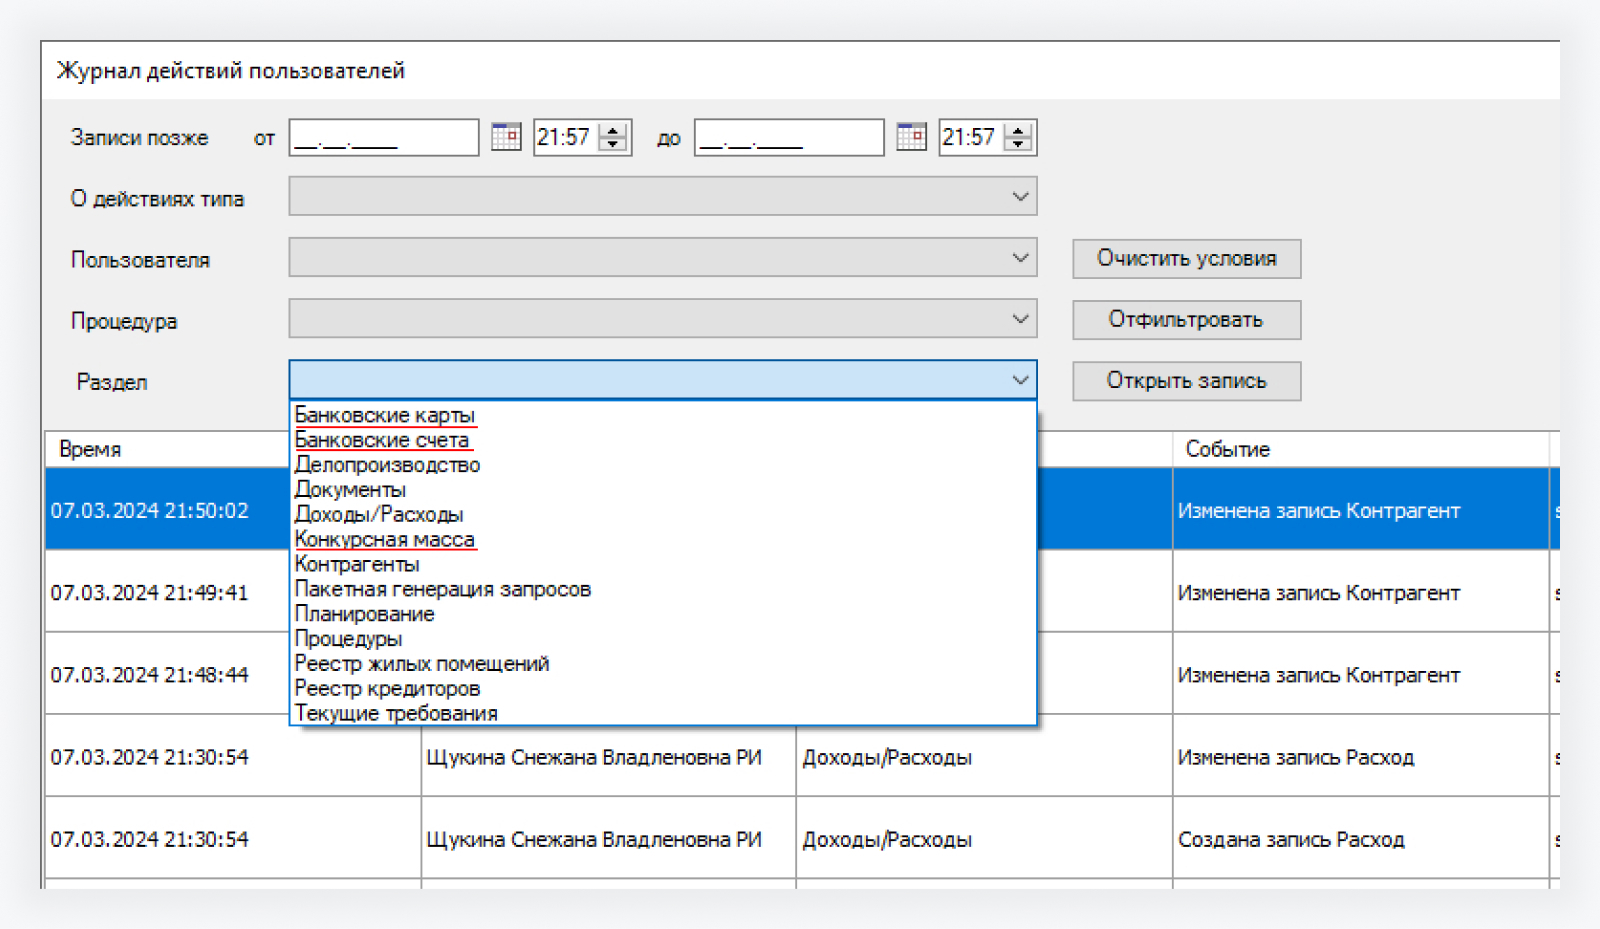
Task: Expand the 'Пользователя' dropdown
Action: [1020, 258]
